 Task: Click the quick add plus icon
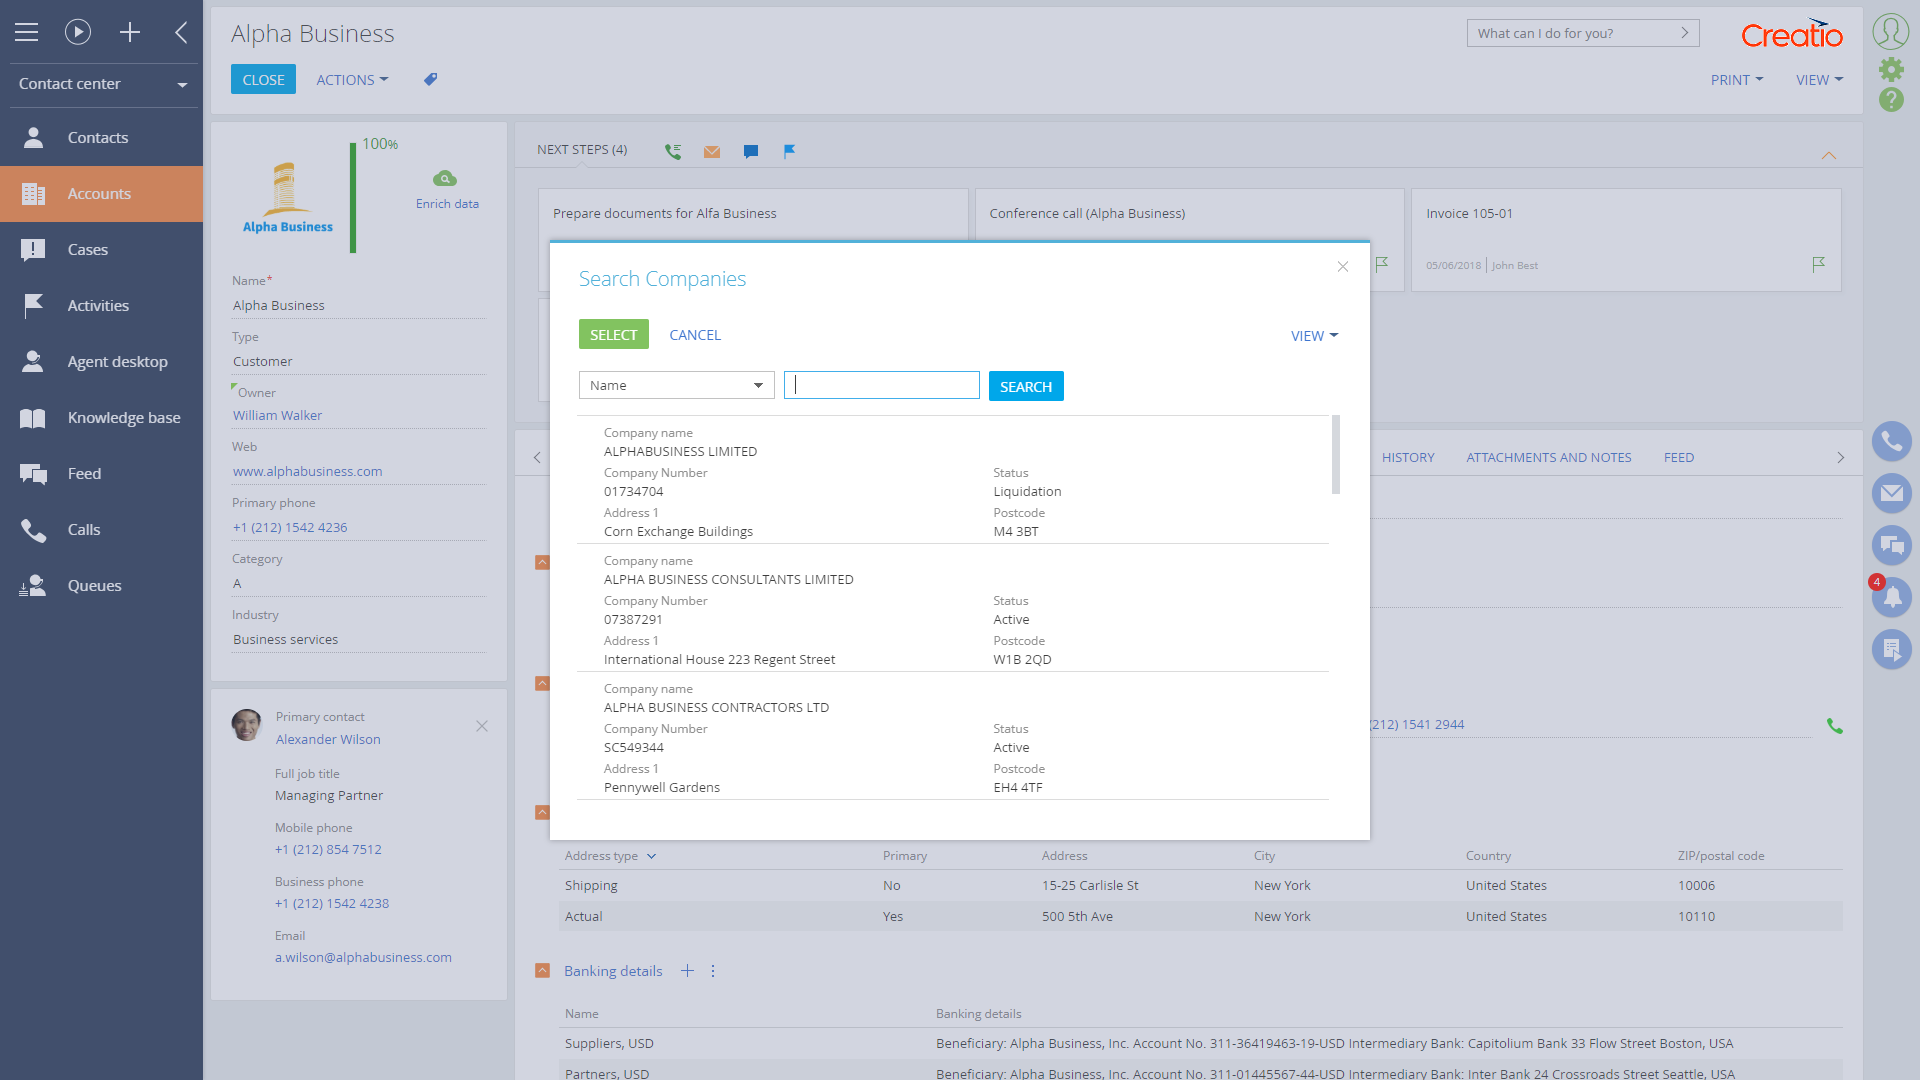click(x=130, y=32)
